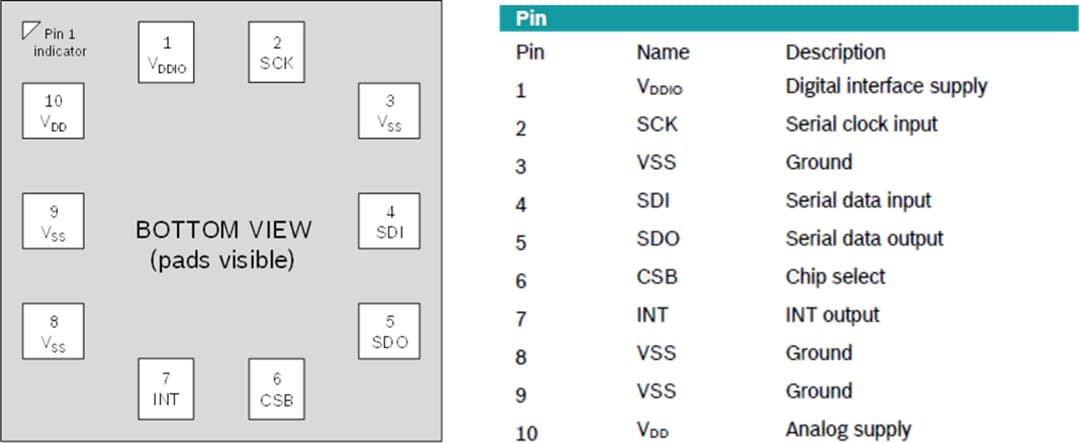
Task: Click pad 6 CSB at the bottom
Action: 276,389
